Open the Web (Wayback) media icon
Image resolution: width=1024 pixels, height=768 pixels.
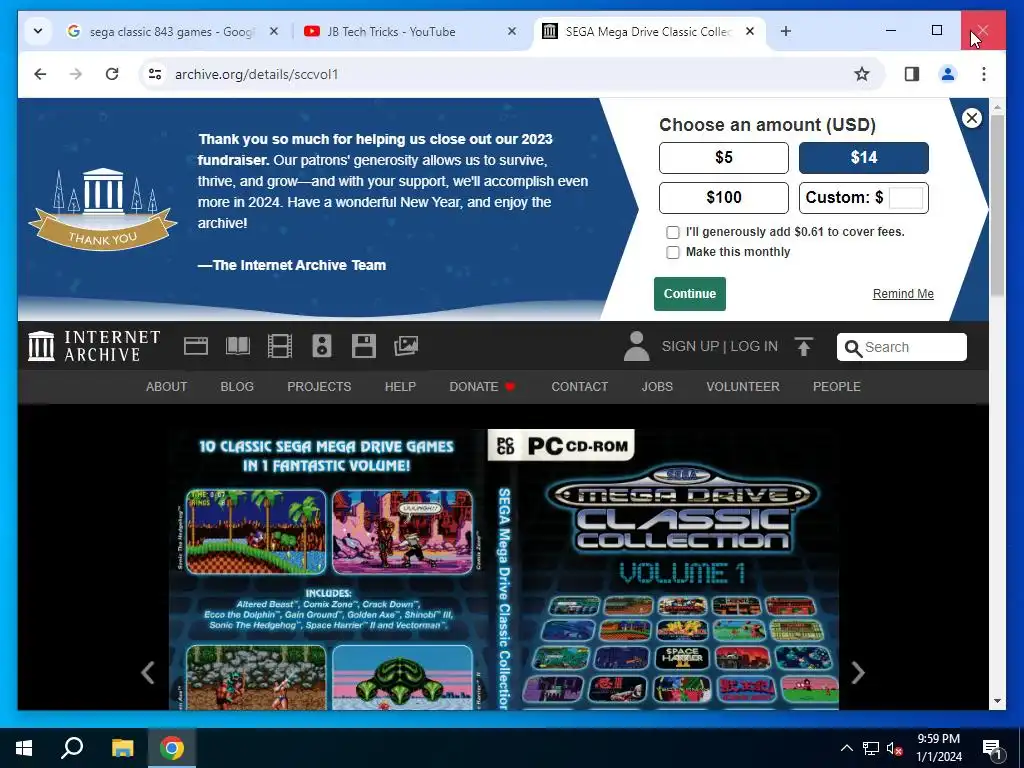pos(196,346)
